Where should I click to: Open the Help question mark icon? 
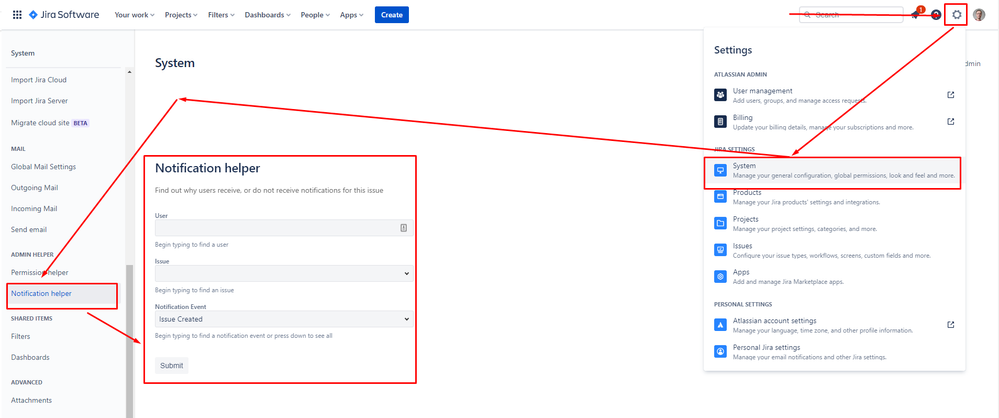tap(936, 15)
